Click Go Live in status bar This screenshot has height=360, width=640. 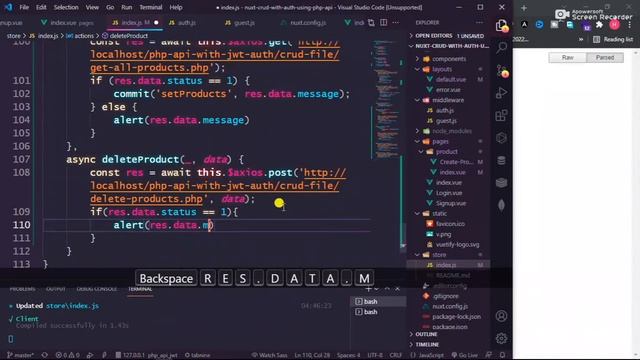point(464,355)
